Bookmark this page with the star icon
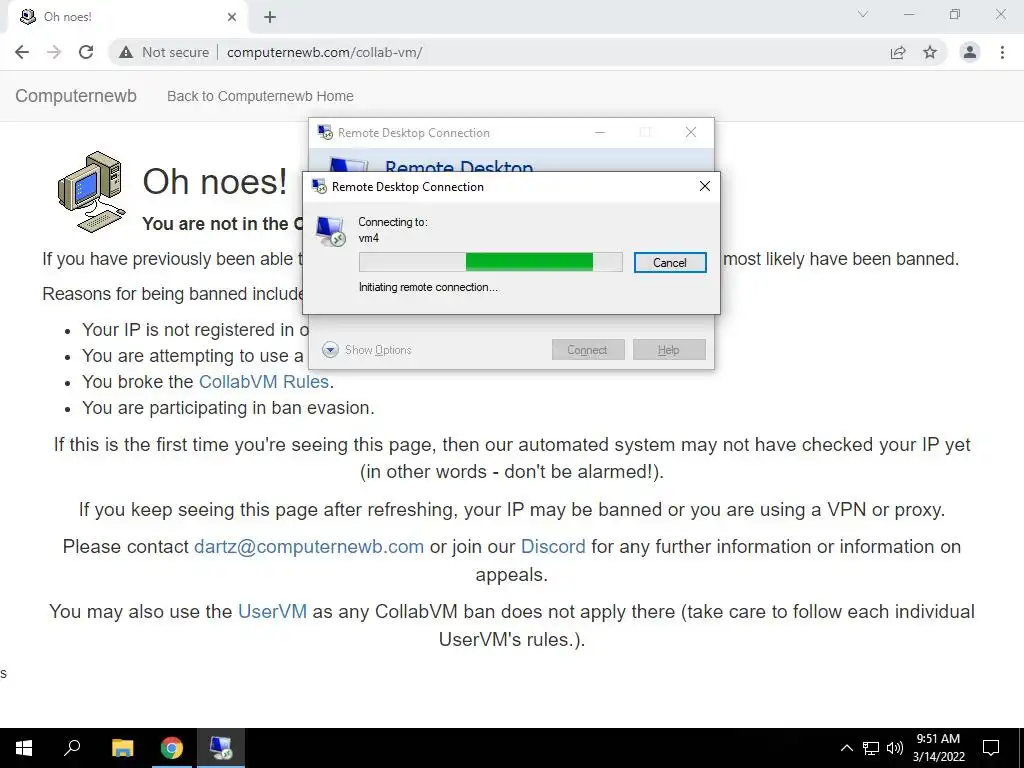Image resolution: width=1024 pixels, height=768 pixels. pos(930,52)
